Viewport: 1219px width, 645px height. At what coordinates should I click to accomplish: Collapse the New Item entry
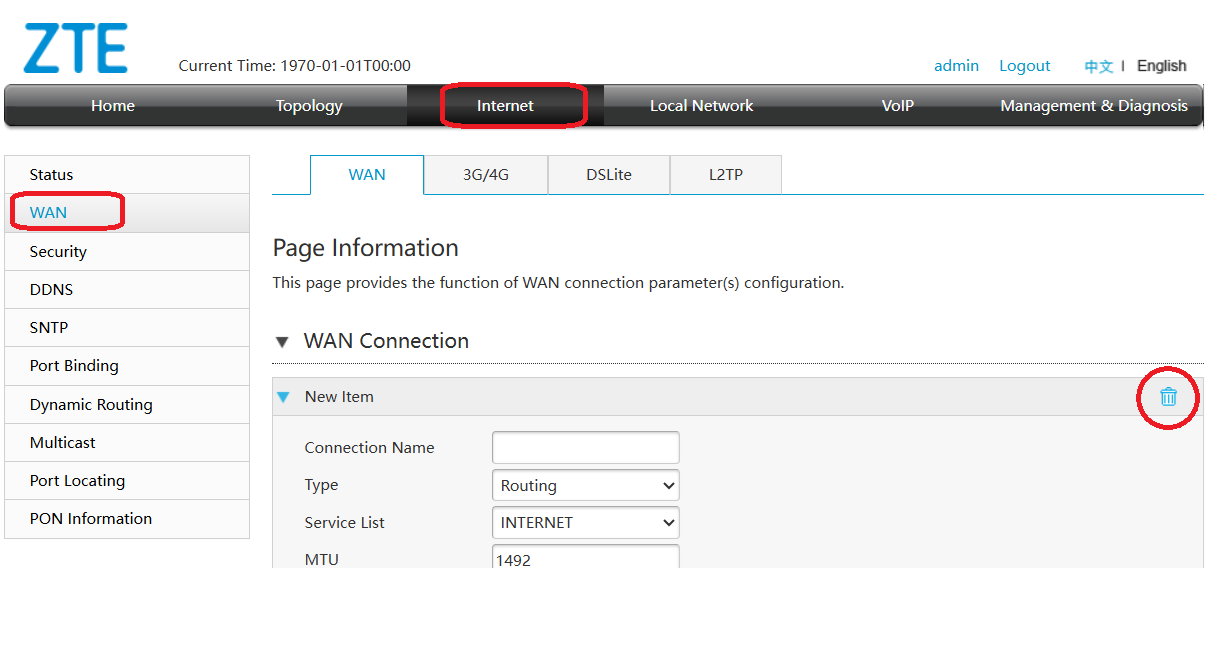point(283,396)
